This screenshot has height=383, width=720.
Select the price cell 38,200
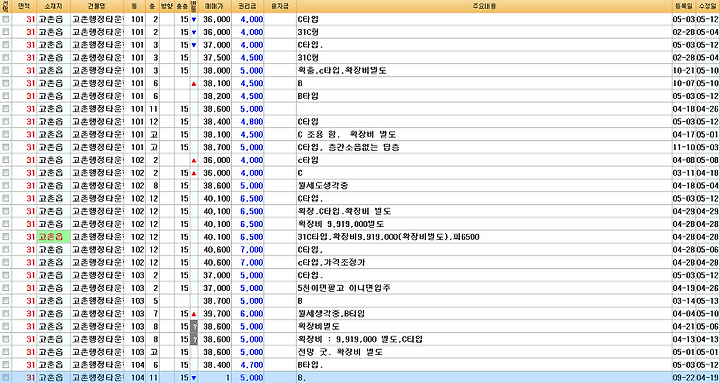coord(217,96)
